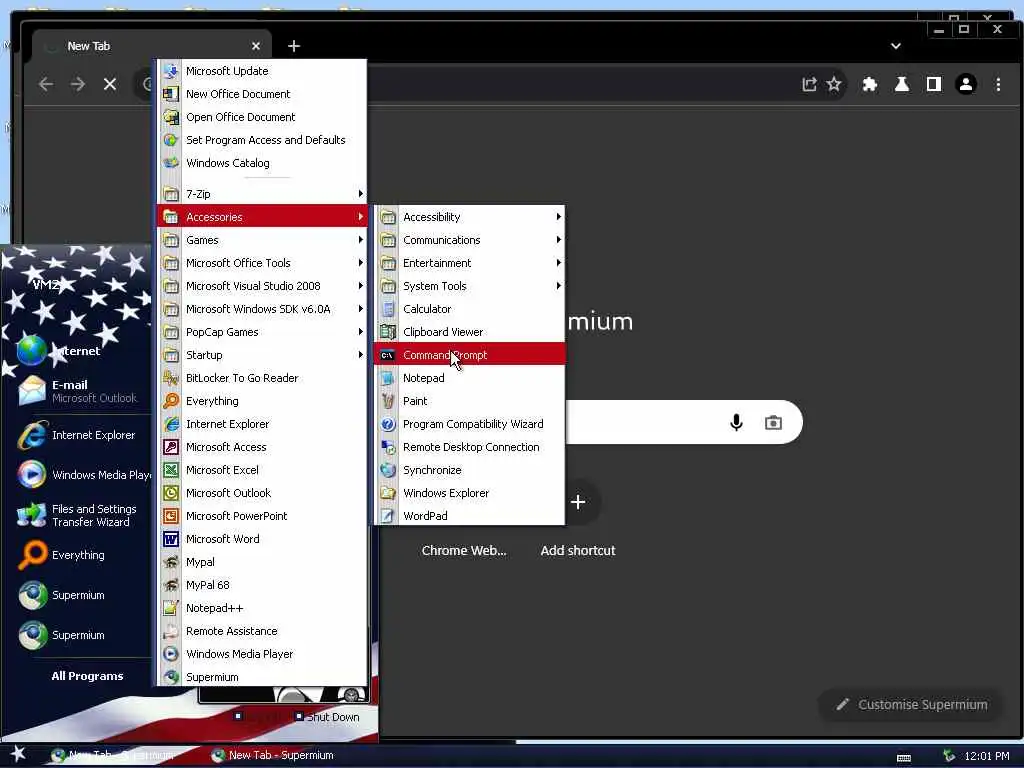Open the tab search chevron dropdown
Screen dimensions: 1024x768
coord(896,46)
